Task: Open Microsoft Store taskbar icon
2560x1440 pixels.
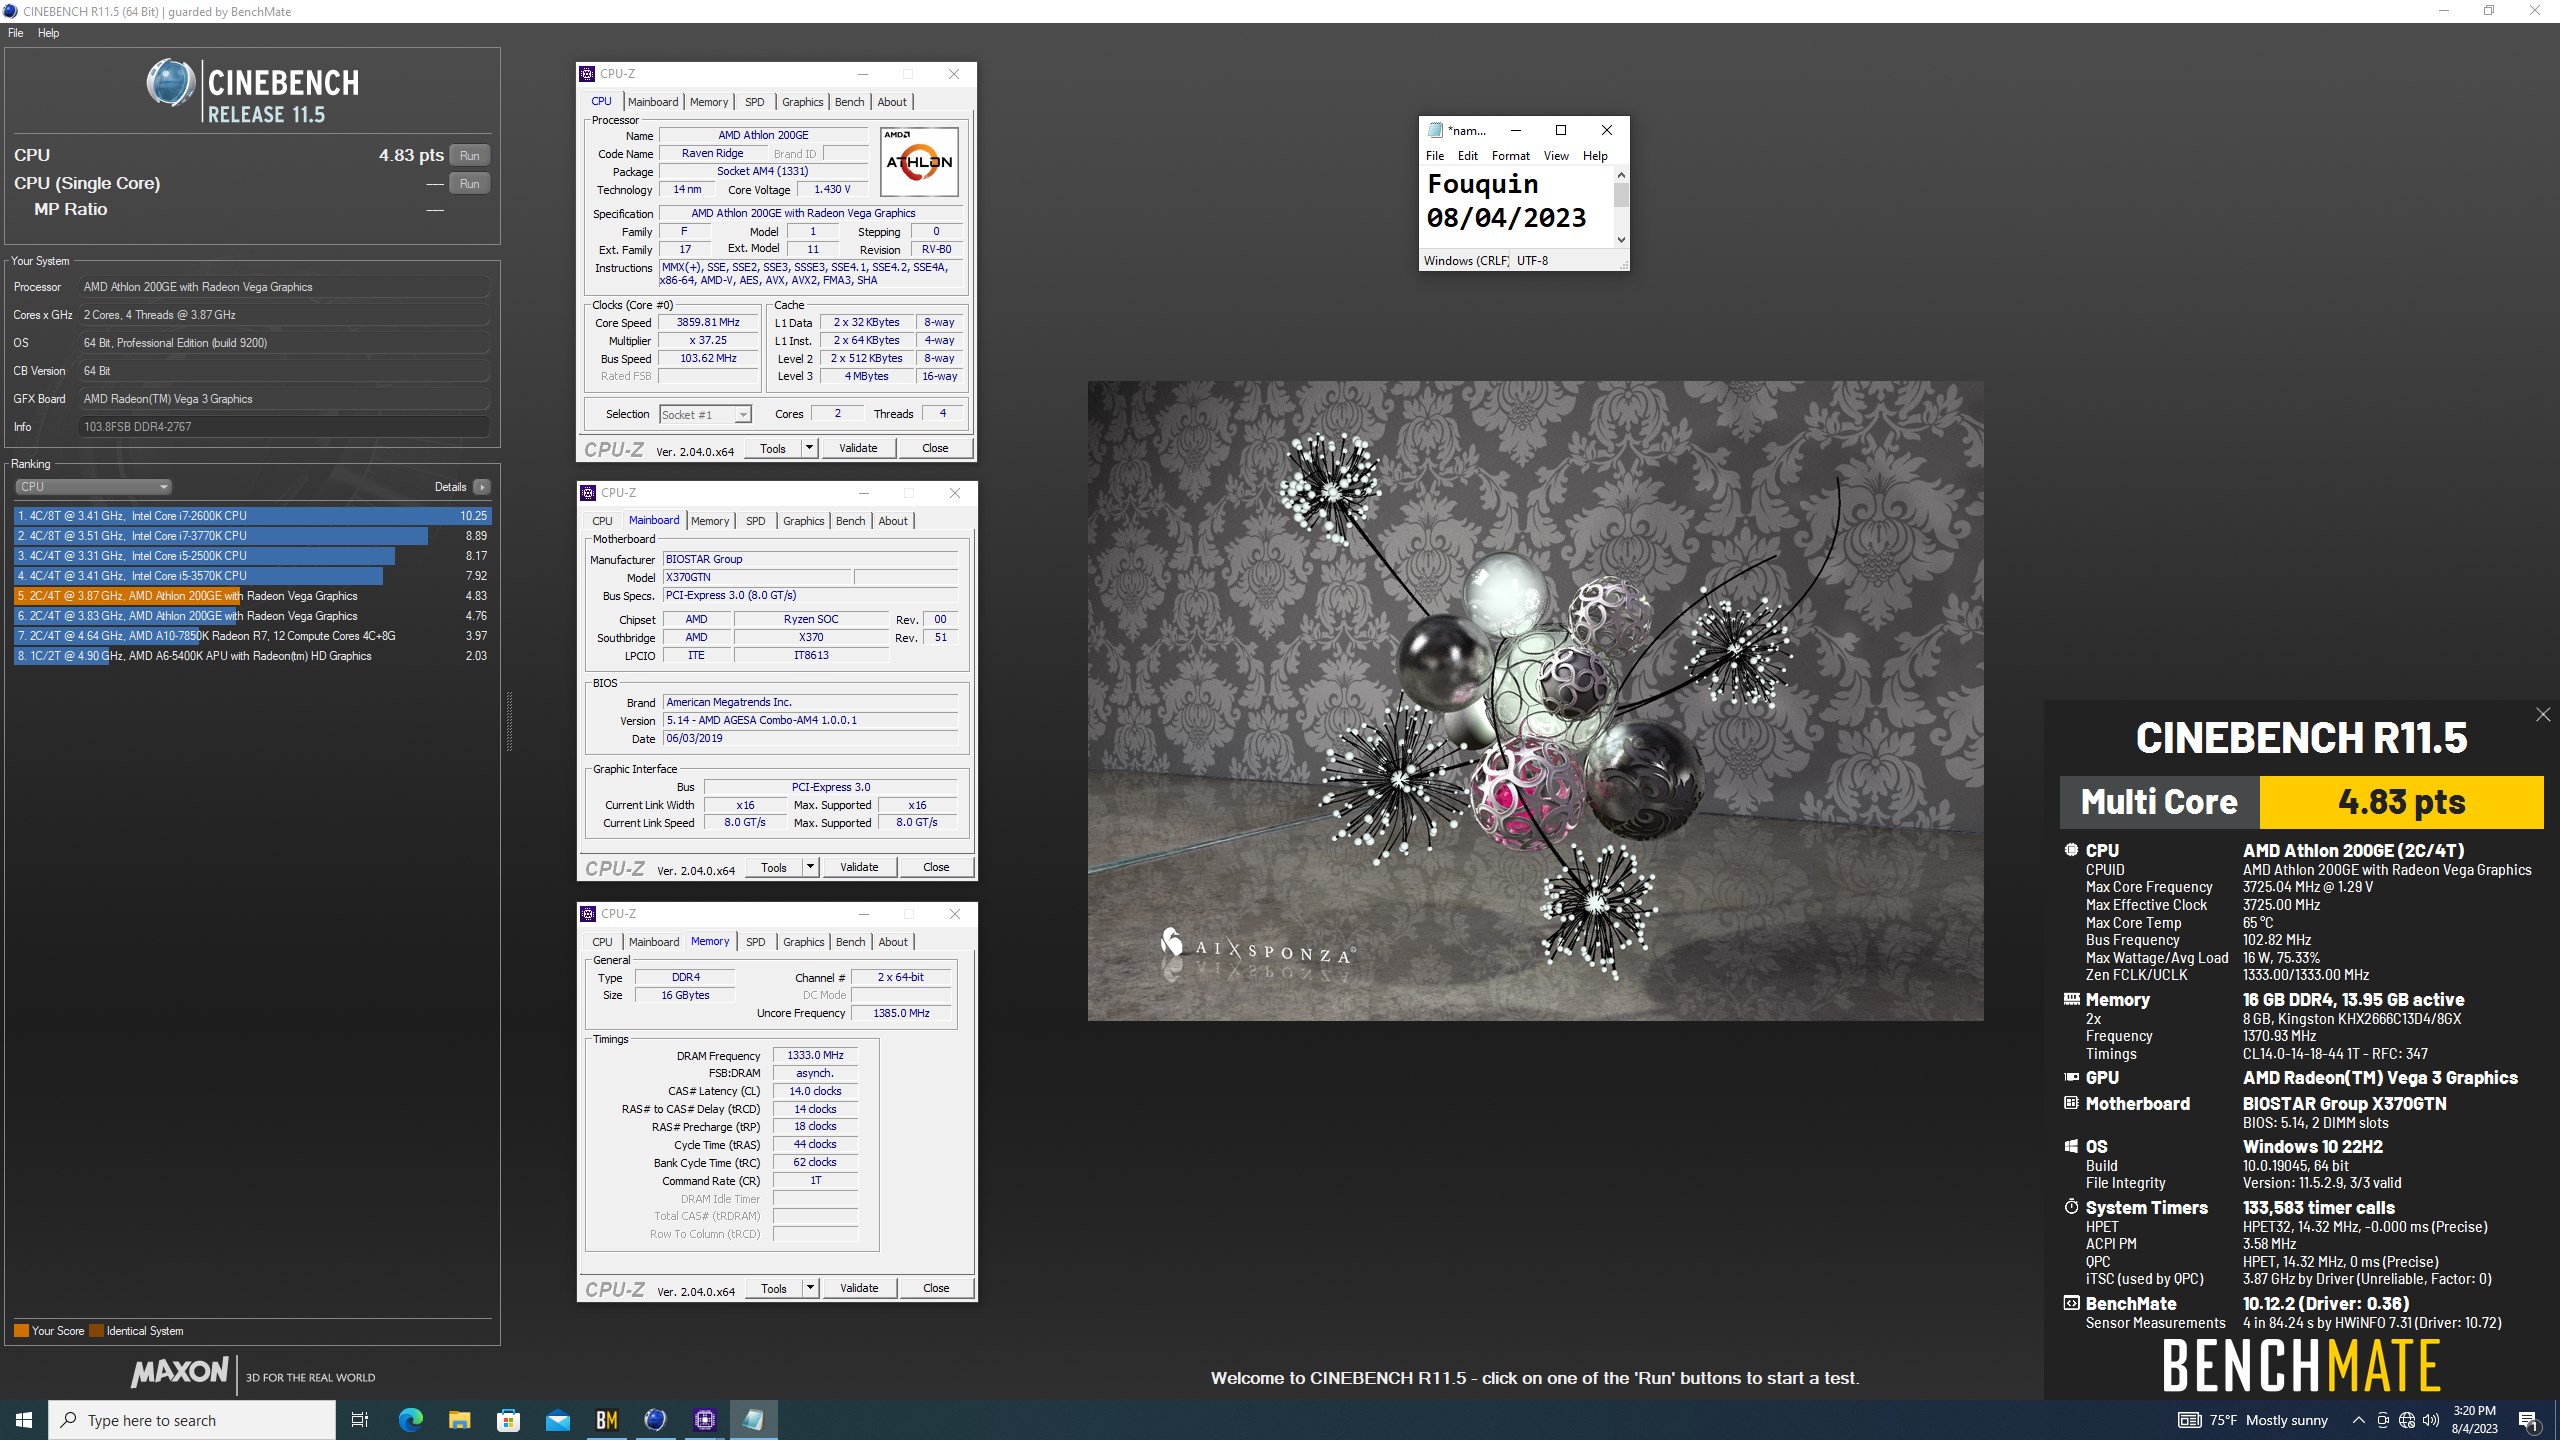Action: pos(508,1420)
